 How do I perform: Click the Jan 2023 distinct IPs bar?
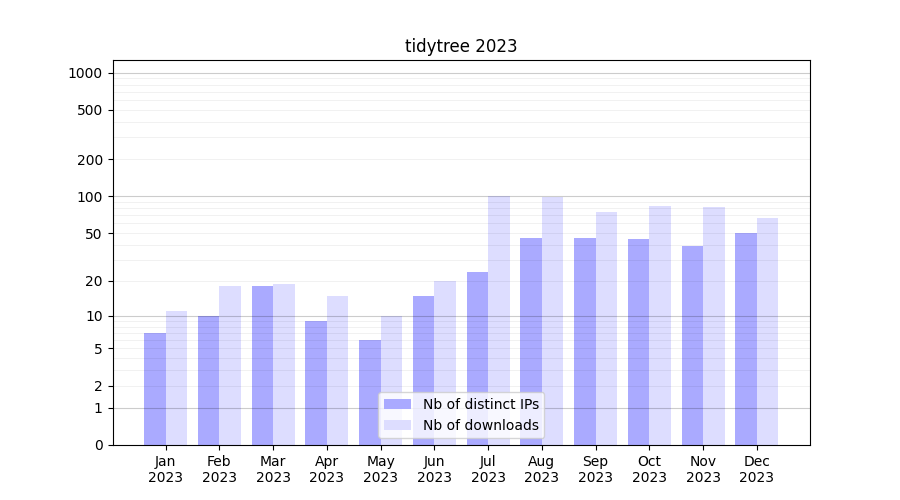tap(155, 389)
